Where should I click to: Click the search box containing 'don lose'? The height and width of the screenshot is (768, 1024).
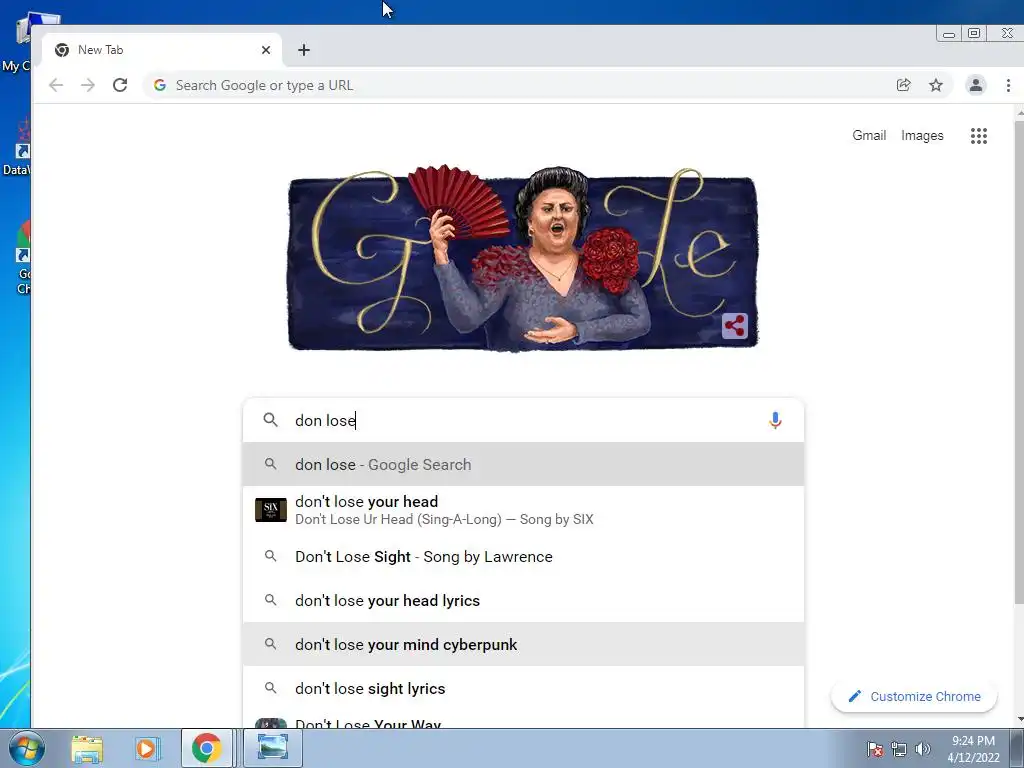point(523,420)
